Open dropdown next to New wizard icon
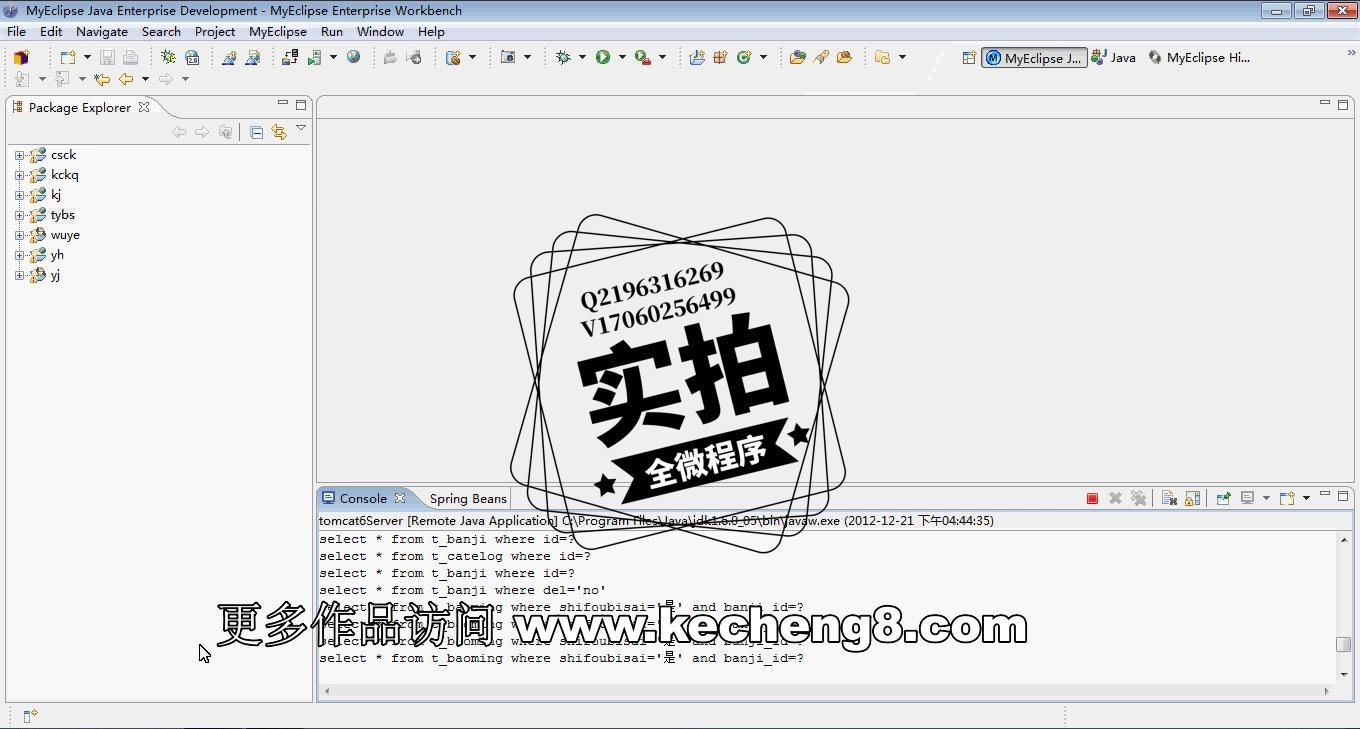 [x=87, y=58]
